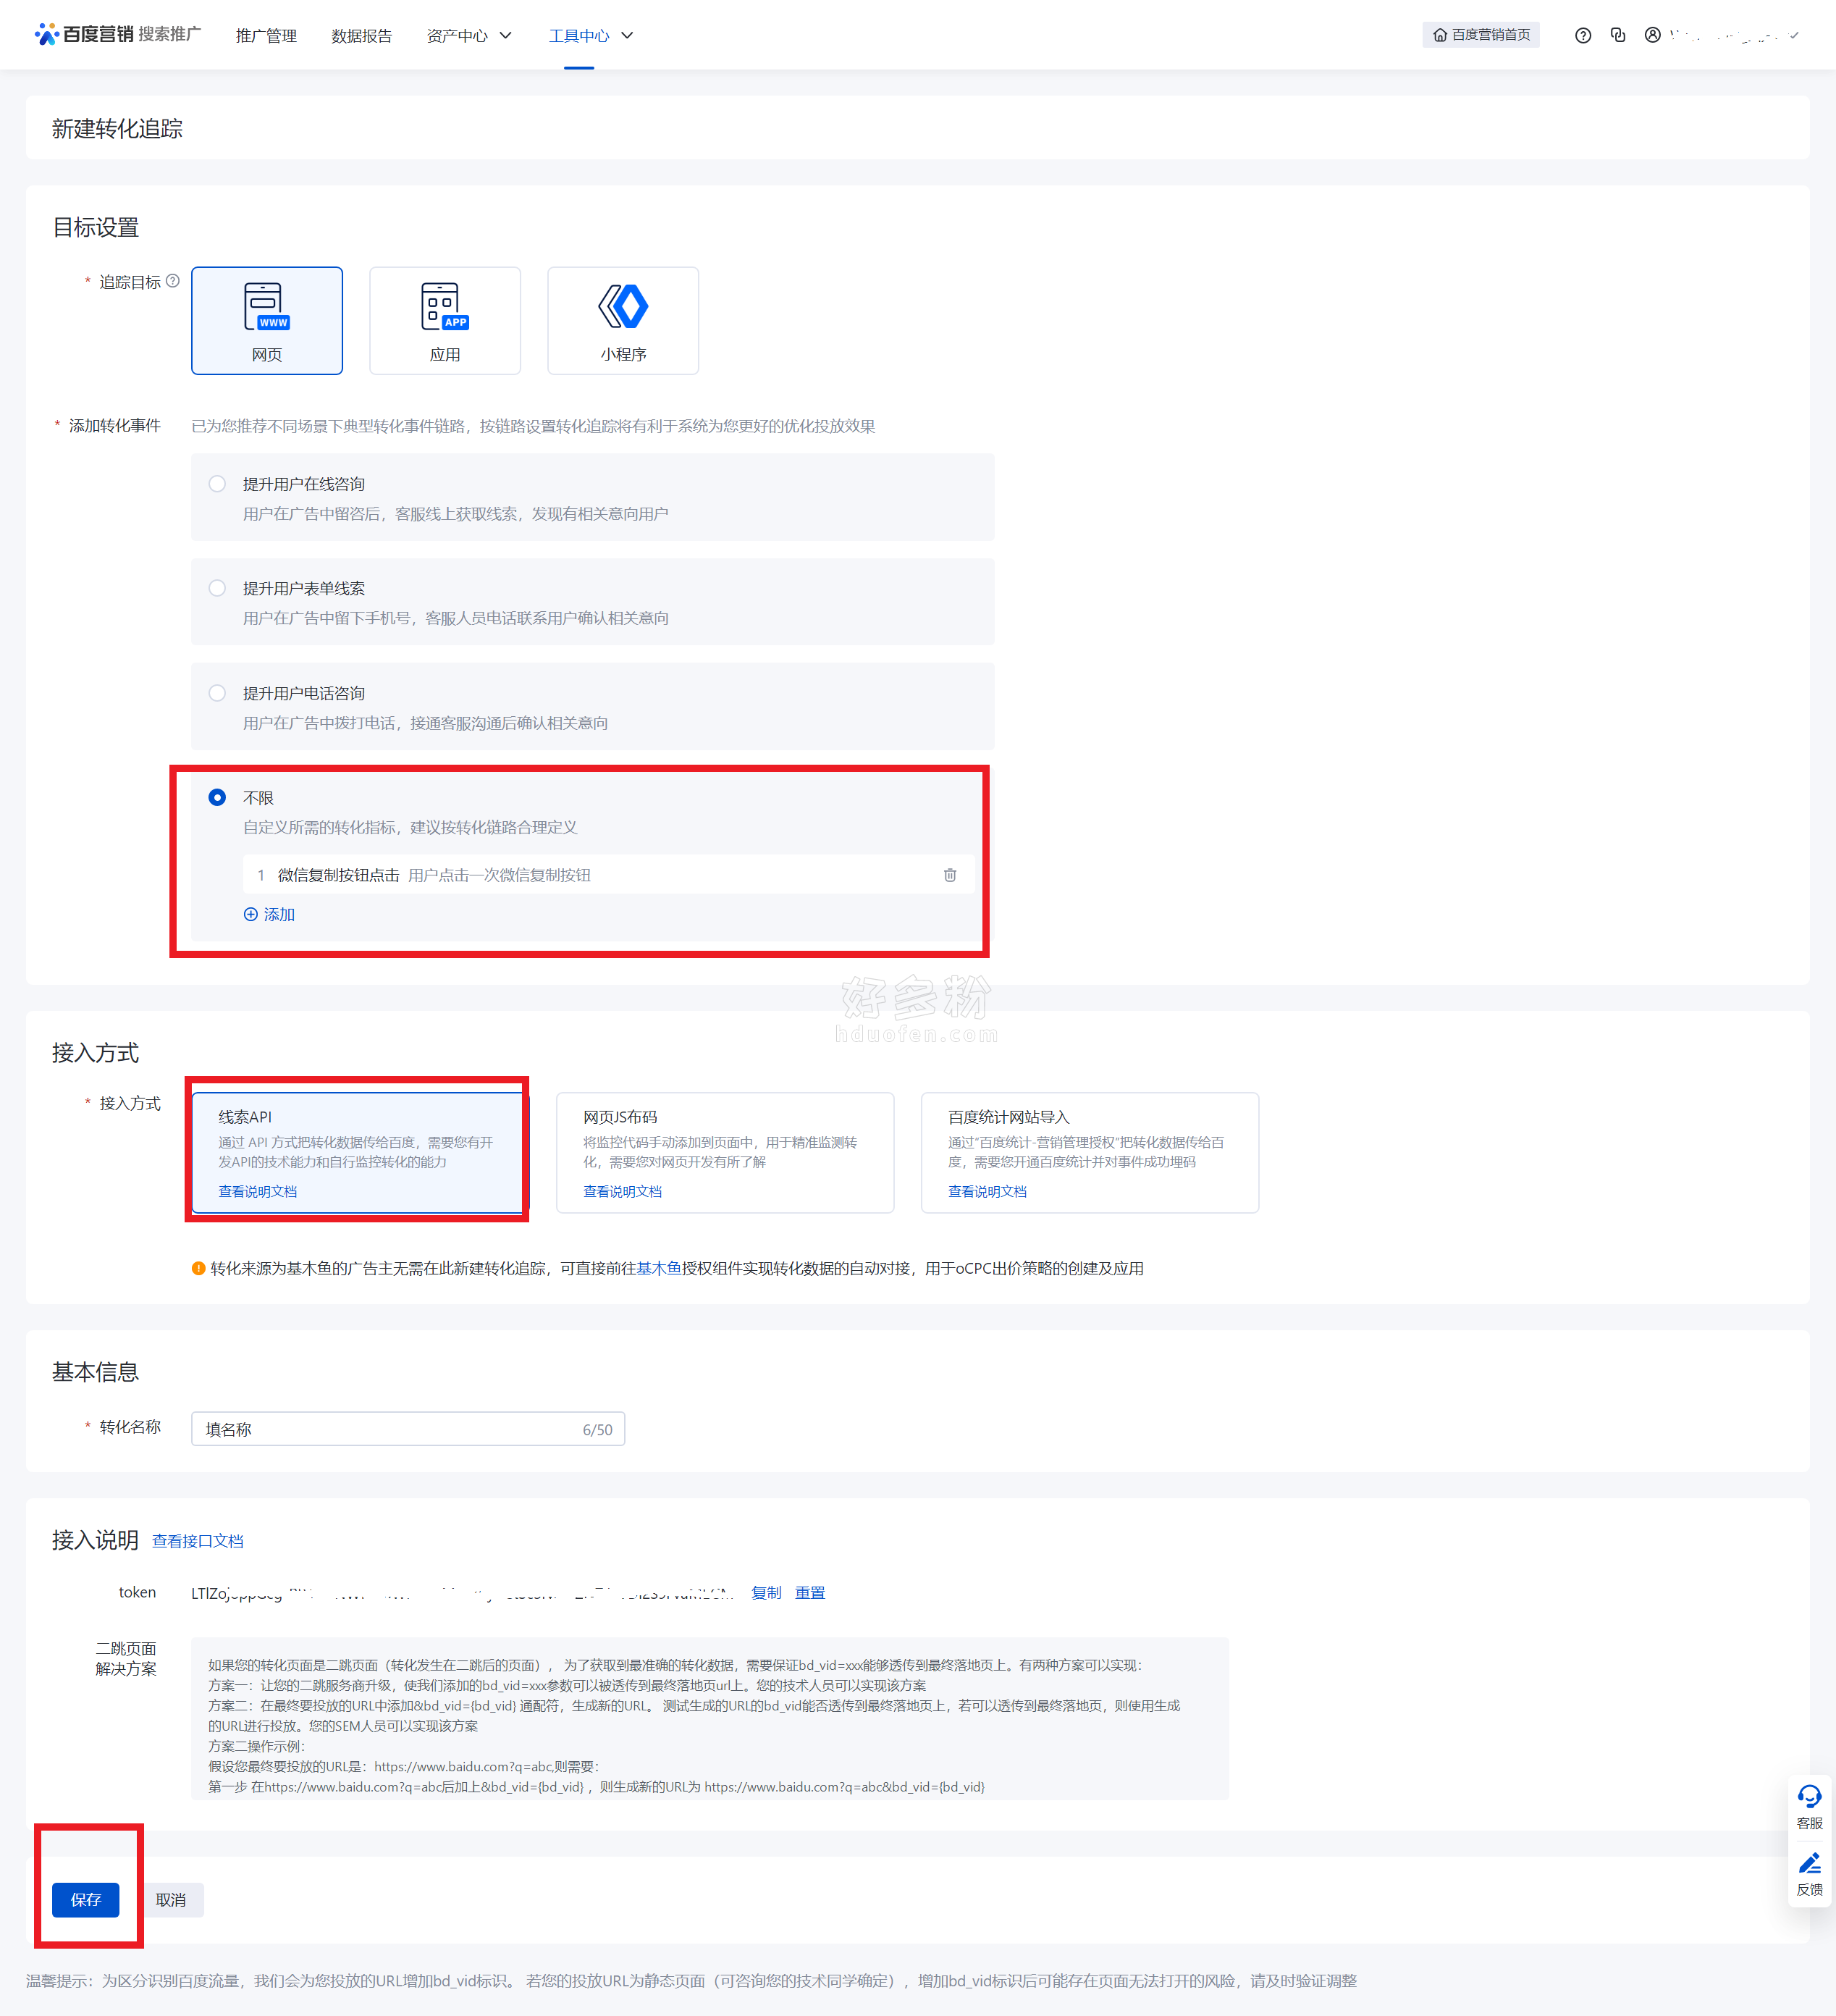Viewport: 1836px width, 2016px height.
Task: Open the 基木鱼 link in the notice
Action: tap(659, 1268)
